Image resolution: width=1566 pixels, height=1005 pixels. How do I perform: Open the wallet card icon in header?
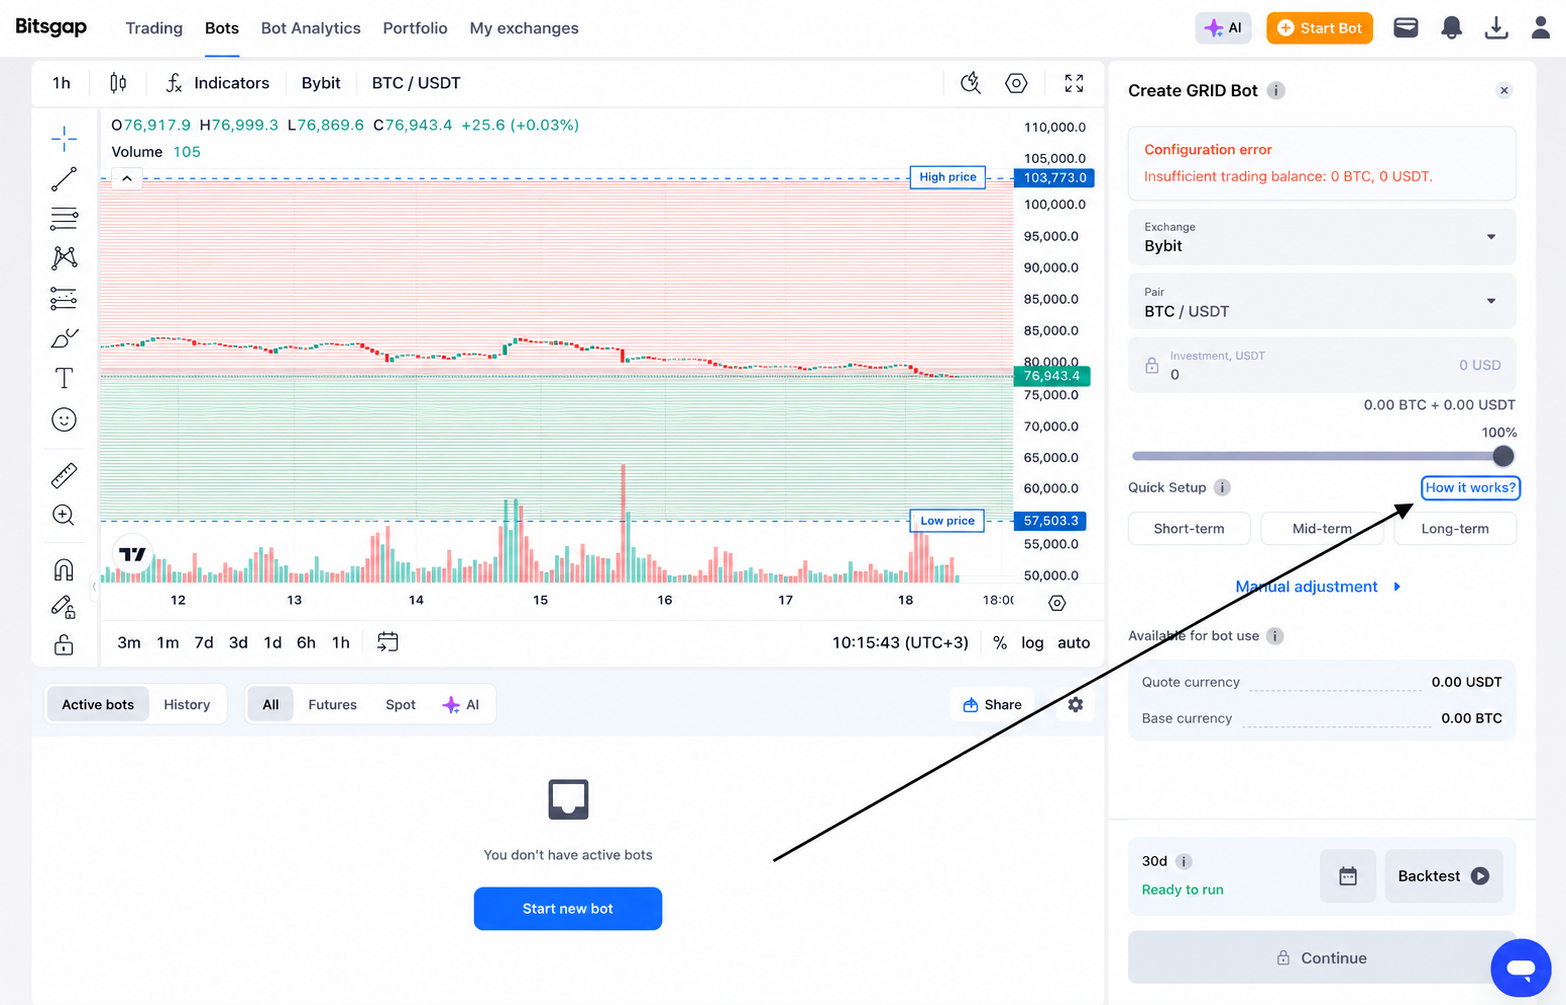point(1406,28)
